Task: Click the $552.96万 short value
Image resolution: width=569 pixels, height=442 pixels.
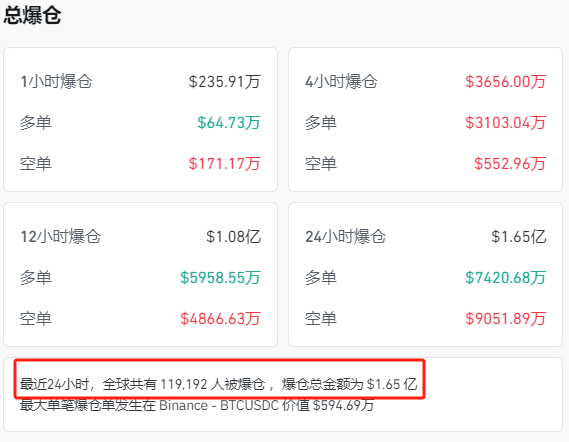Action: (x=510, y=164)
